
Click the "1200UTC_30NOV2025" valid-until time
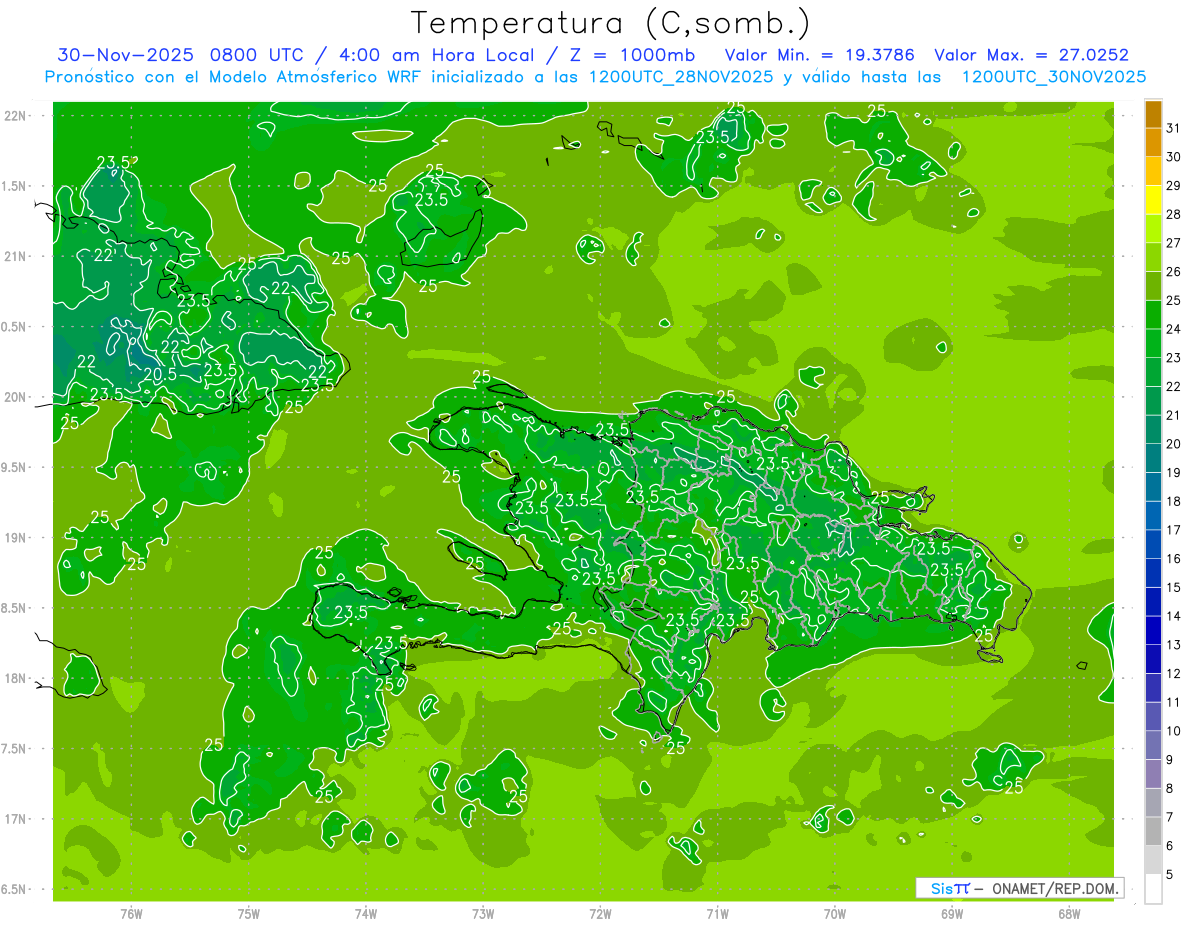tap(1053, 77)
